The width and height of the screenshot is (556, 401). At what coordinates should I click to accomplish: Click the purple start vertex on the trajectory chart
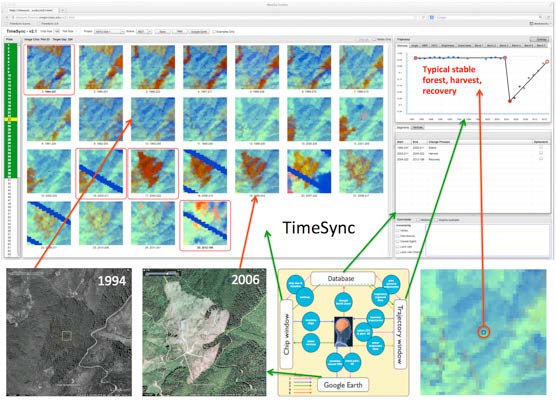tap(416, 58)
